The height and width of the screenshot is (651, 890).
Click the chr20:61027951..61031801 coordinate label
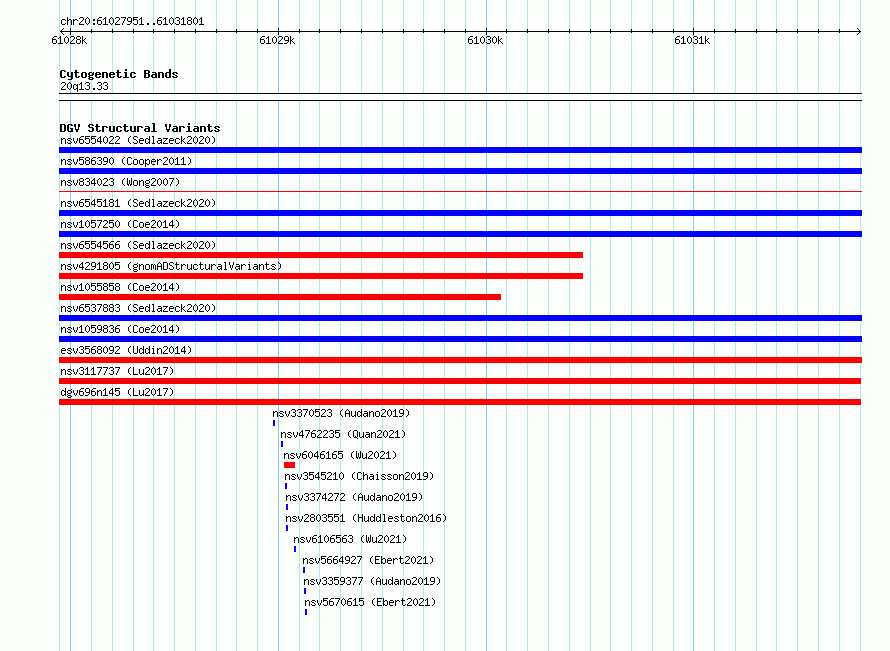[x=132, y=21]
